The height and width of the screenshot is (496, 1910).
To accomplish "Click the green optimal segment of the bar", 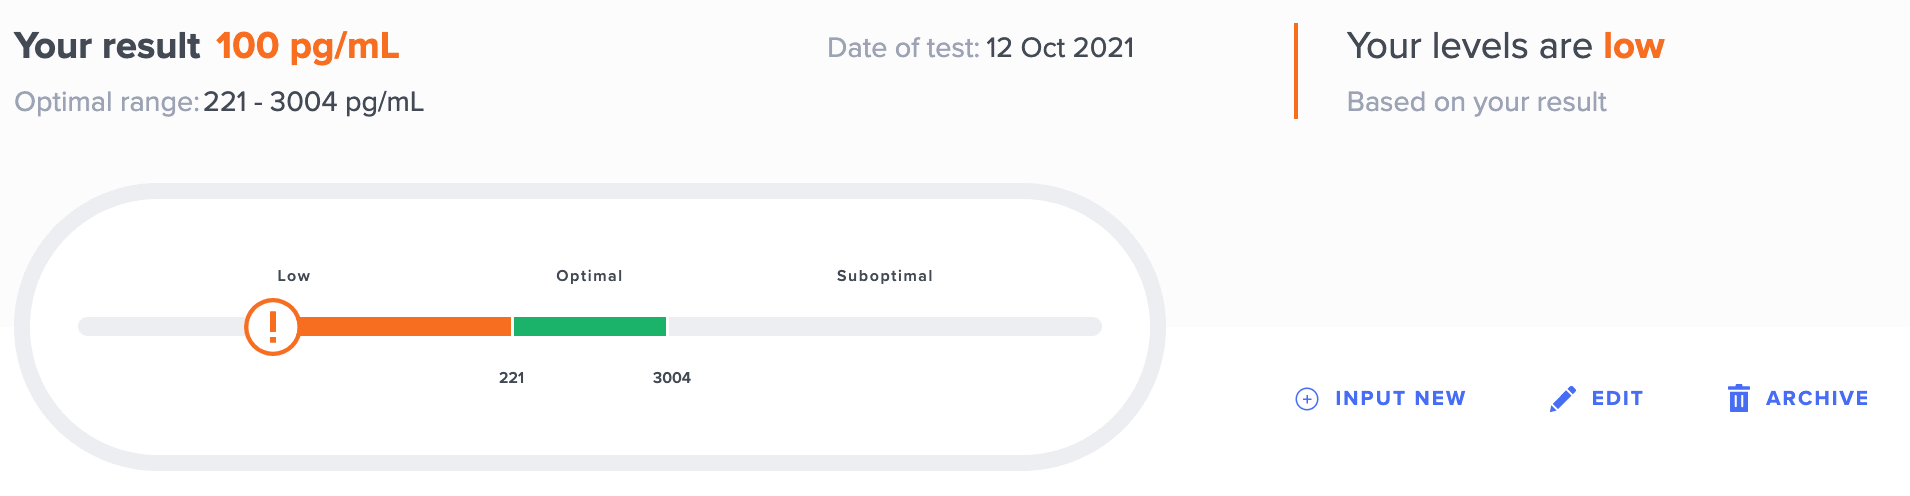I will click(589, 327).
